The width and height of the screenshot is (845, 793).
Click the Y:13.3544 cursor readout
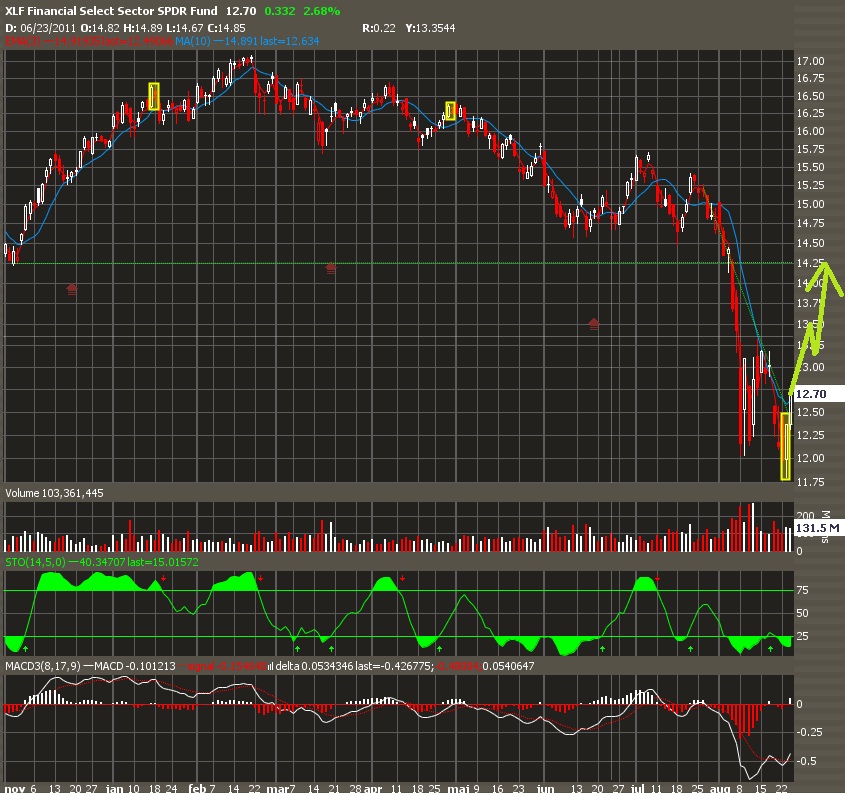tap(431, 28)
